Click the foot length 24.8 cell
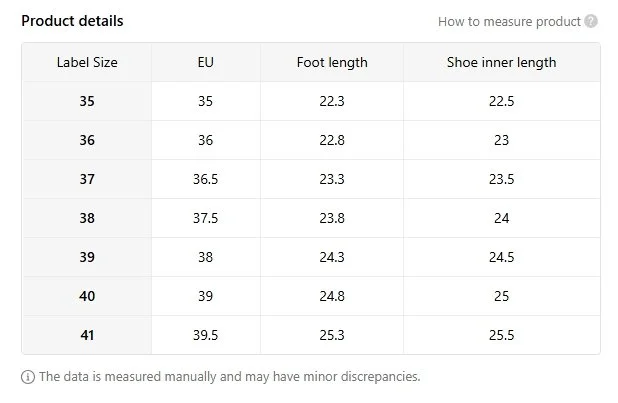Screen dimensions: 618x403 pyautogui.click(x=332, y=296)
